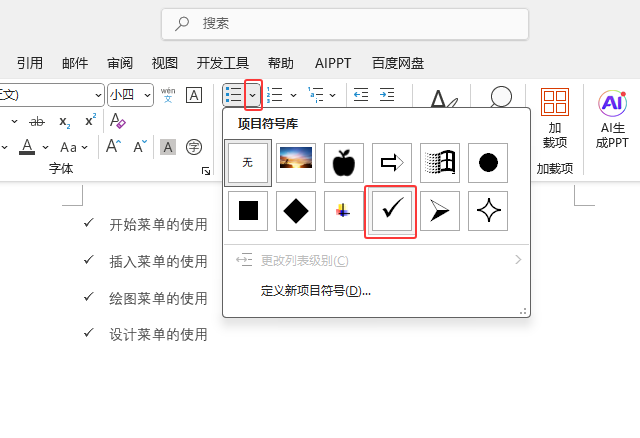Switch to the 视图 tab
This screenshot has width=640, height=438.
[164, 63]
